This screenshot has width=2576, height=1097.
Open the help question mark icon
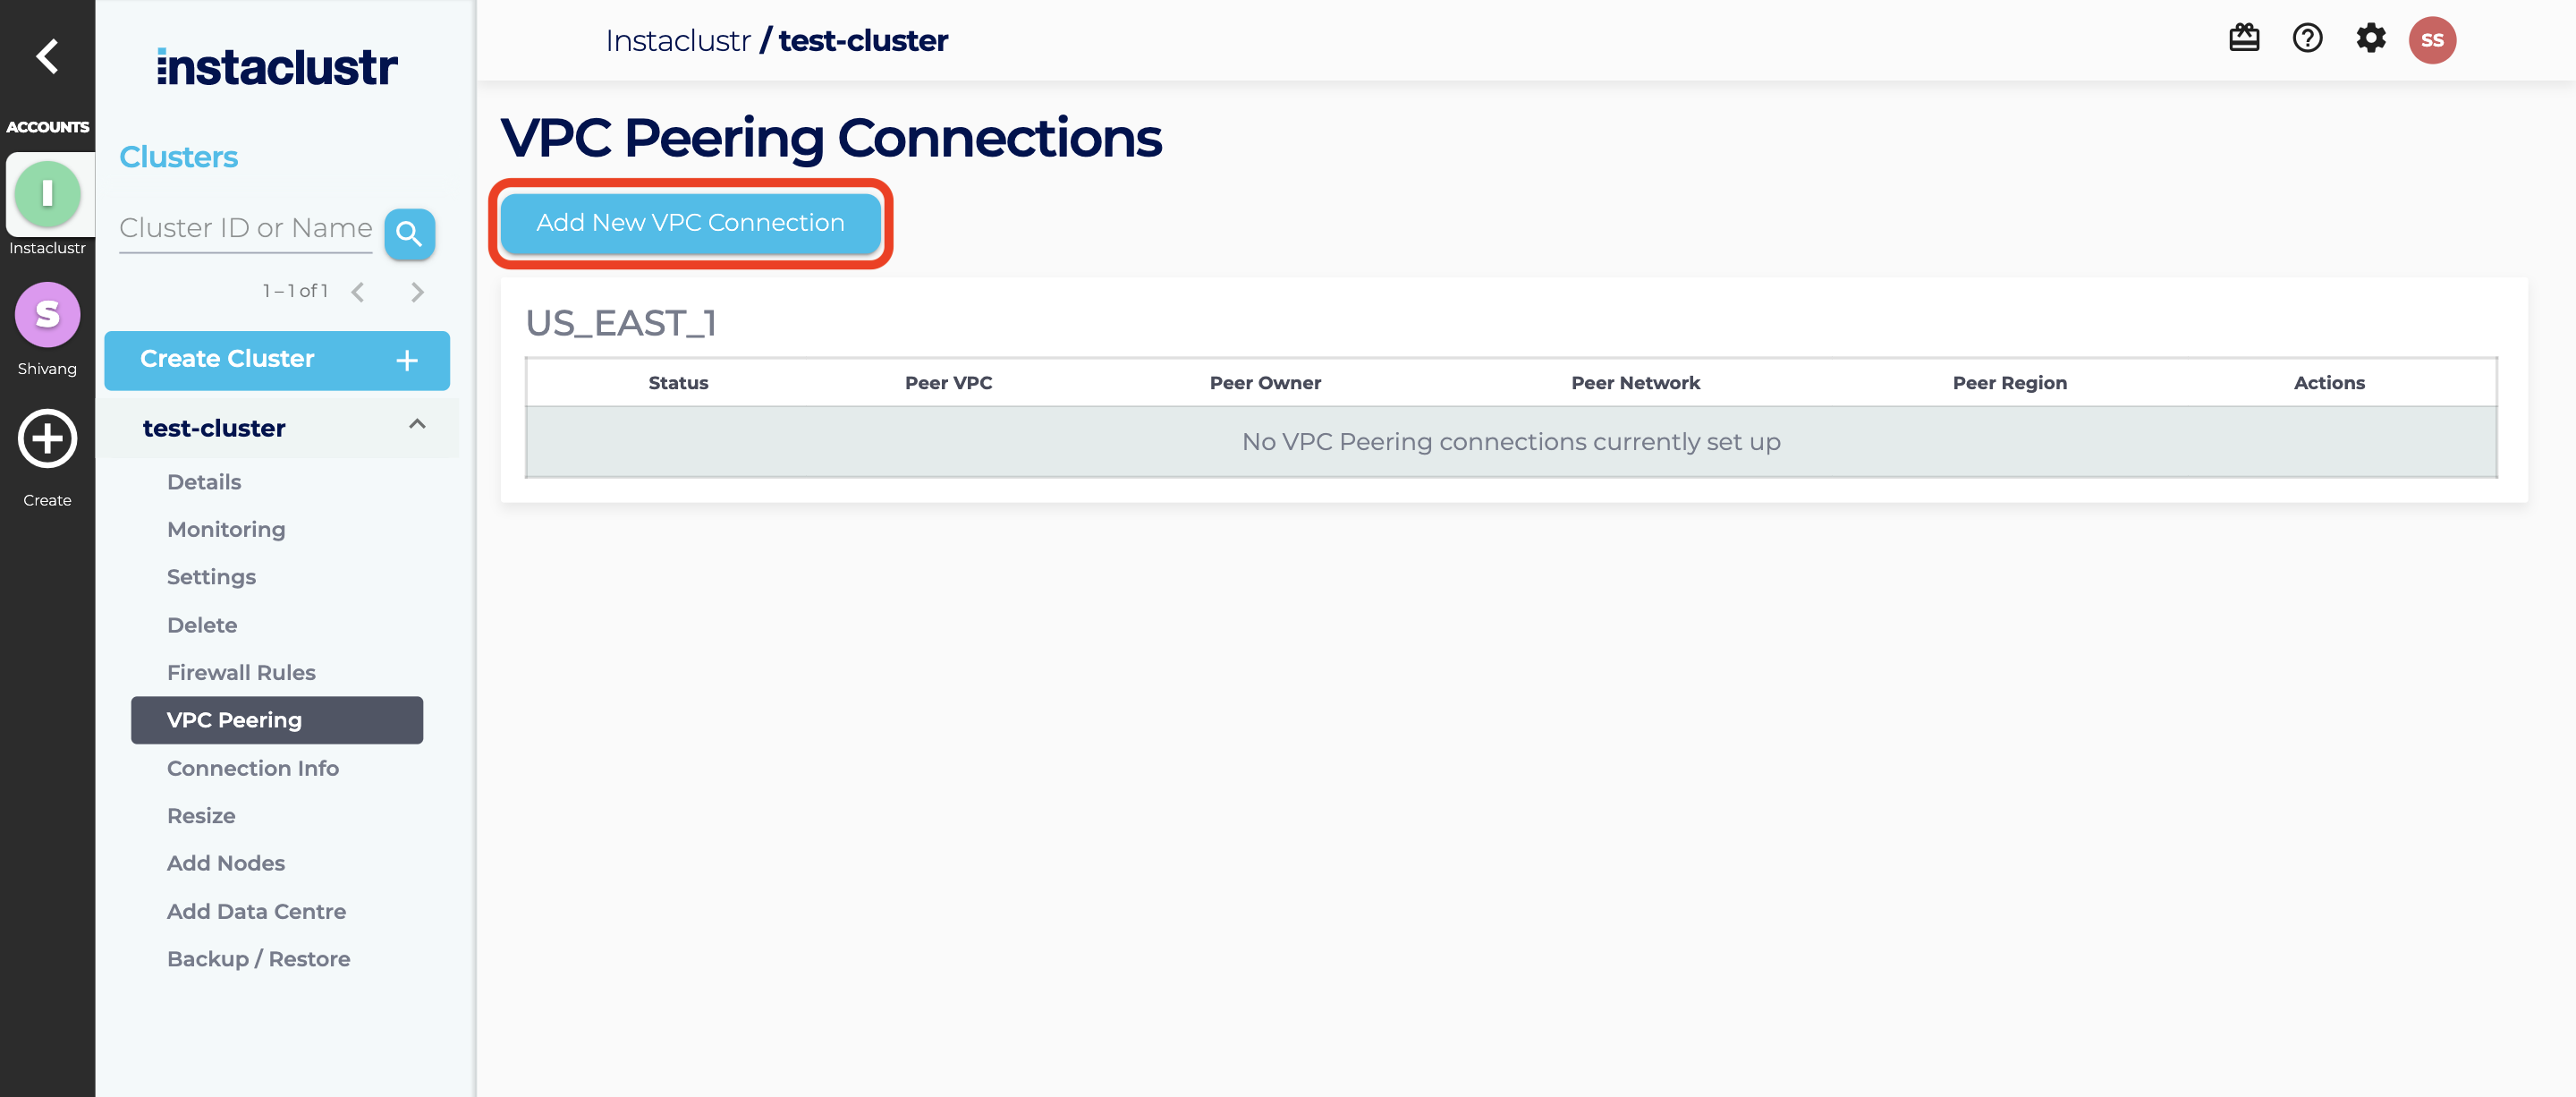click(x=2307, y=39)
